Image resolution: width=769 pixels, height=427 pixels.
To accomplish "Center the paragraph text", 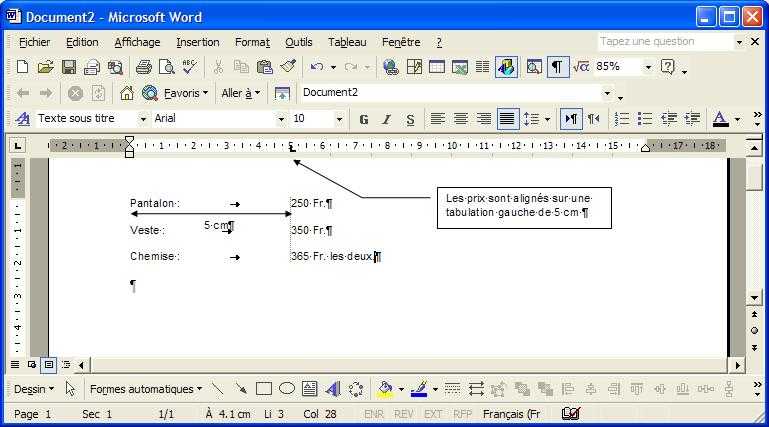I will click(x=461, y=119).
